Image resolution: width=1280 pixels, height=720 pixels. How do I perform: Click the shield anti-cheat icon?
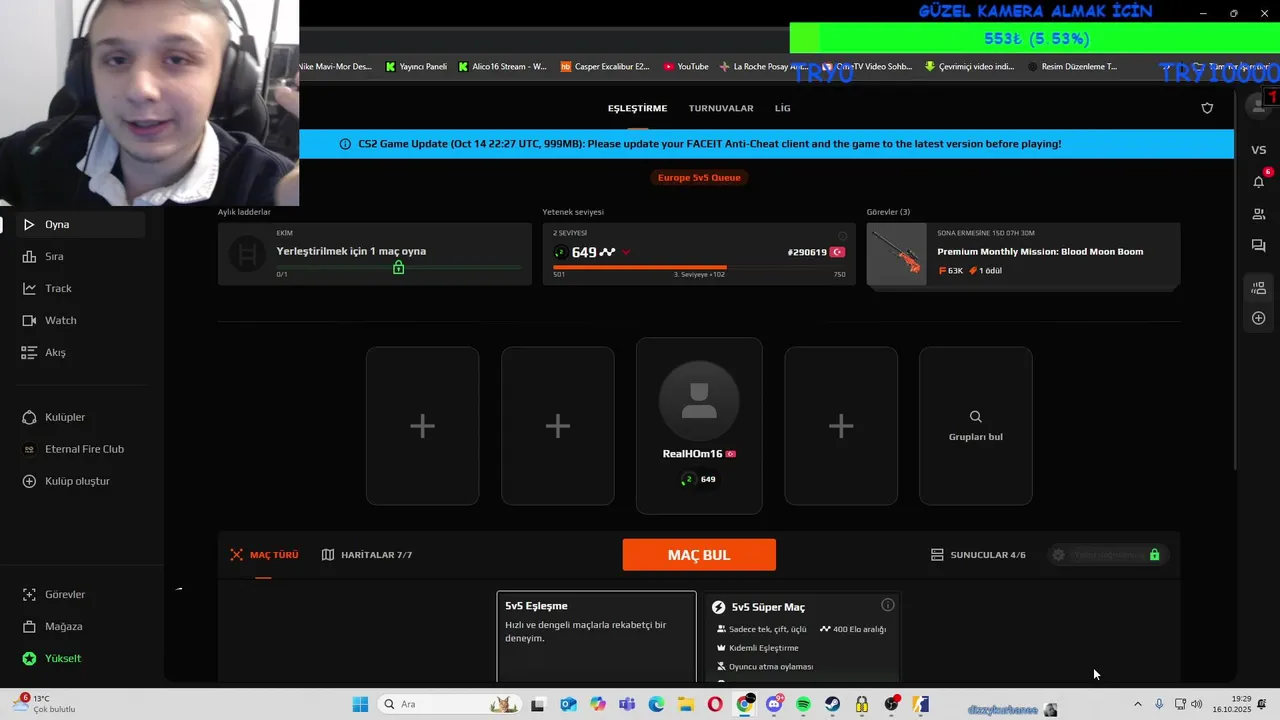(x=1207, y=108)
